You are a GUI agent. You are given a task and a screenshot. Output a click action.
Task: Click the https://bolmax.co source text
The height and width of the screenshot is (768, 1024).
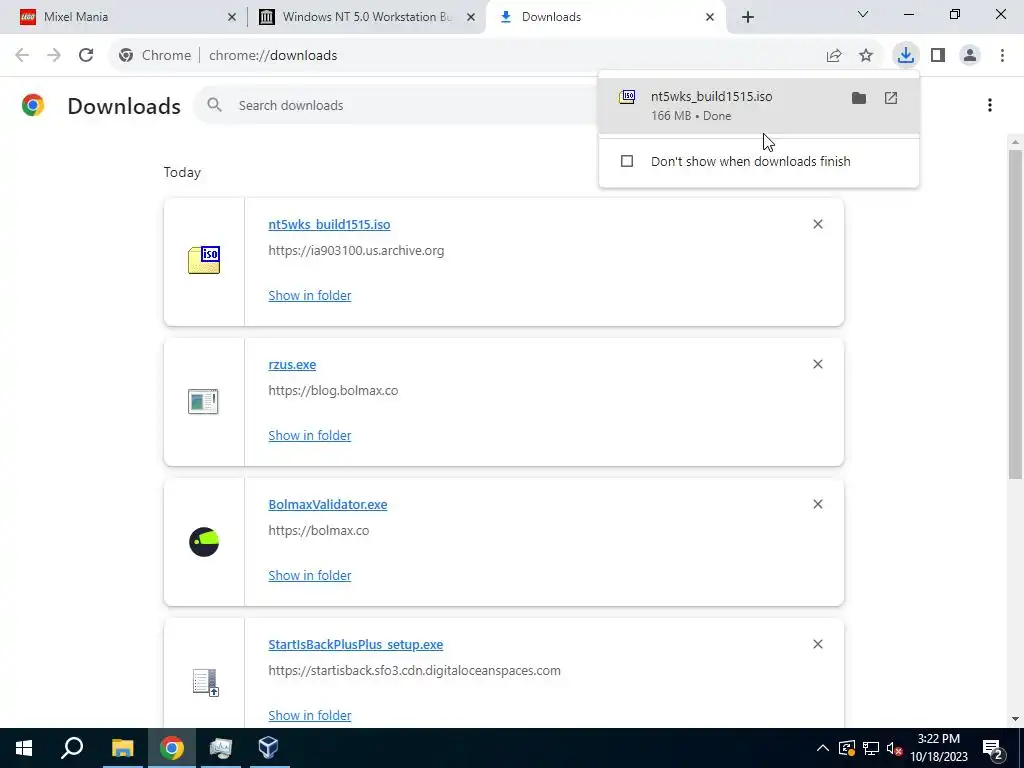point(319,530)
